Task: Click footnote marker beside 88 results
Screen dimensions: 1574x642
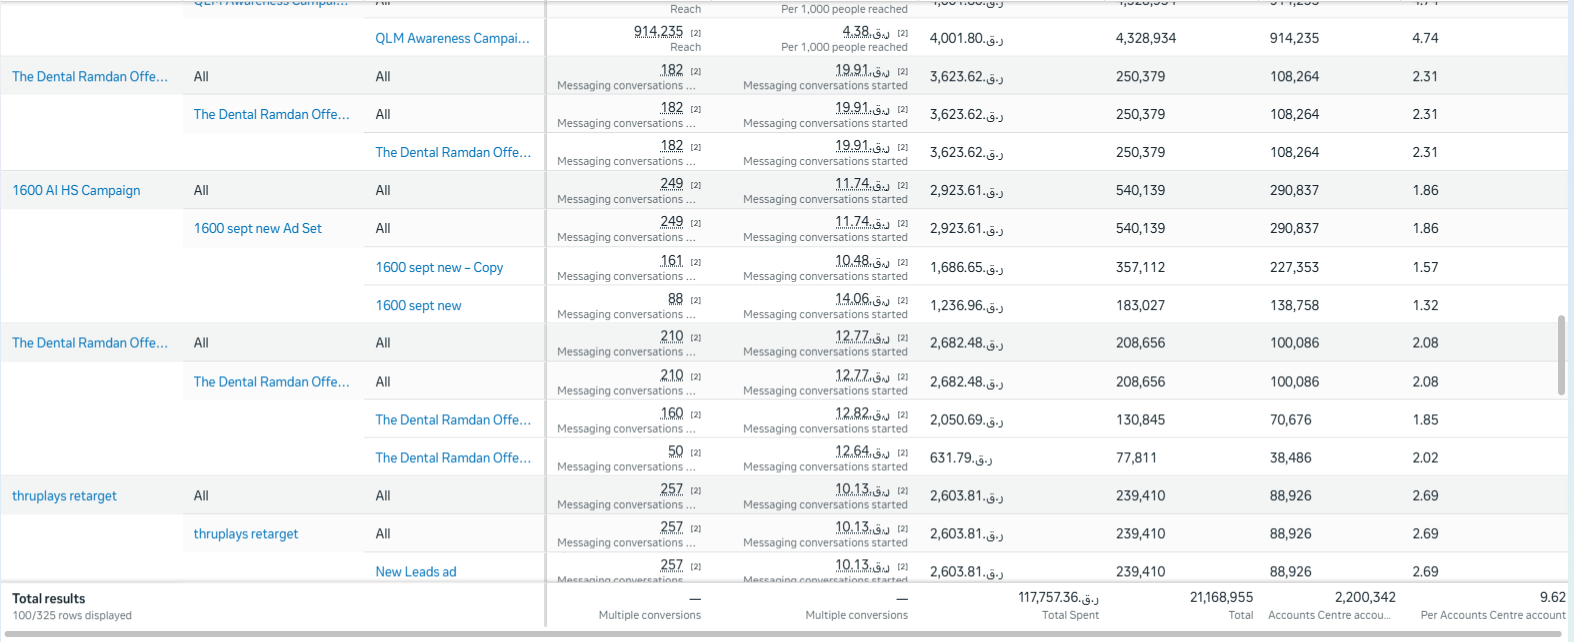Action: (696, 300)
